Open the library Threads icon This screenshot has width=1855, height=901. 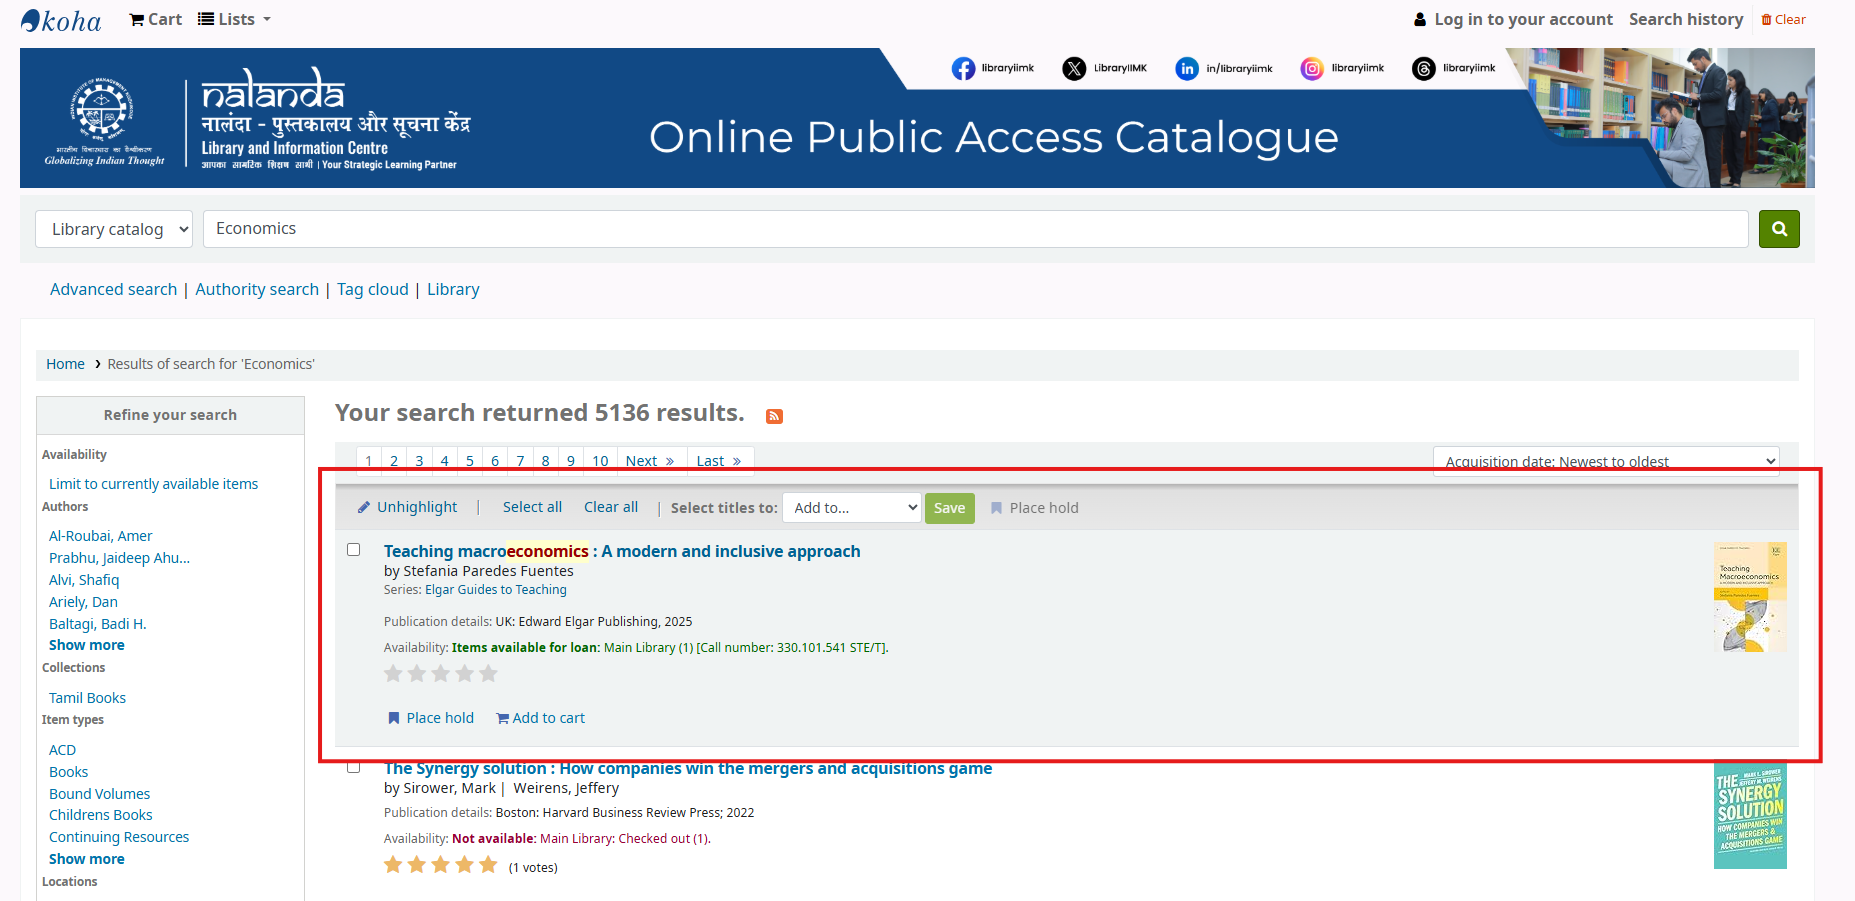tap(1423, 68)
